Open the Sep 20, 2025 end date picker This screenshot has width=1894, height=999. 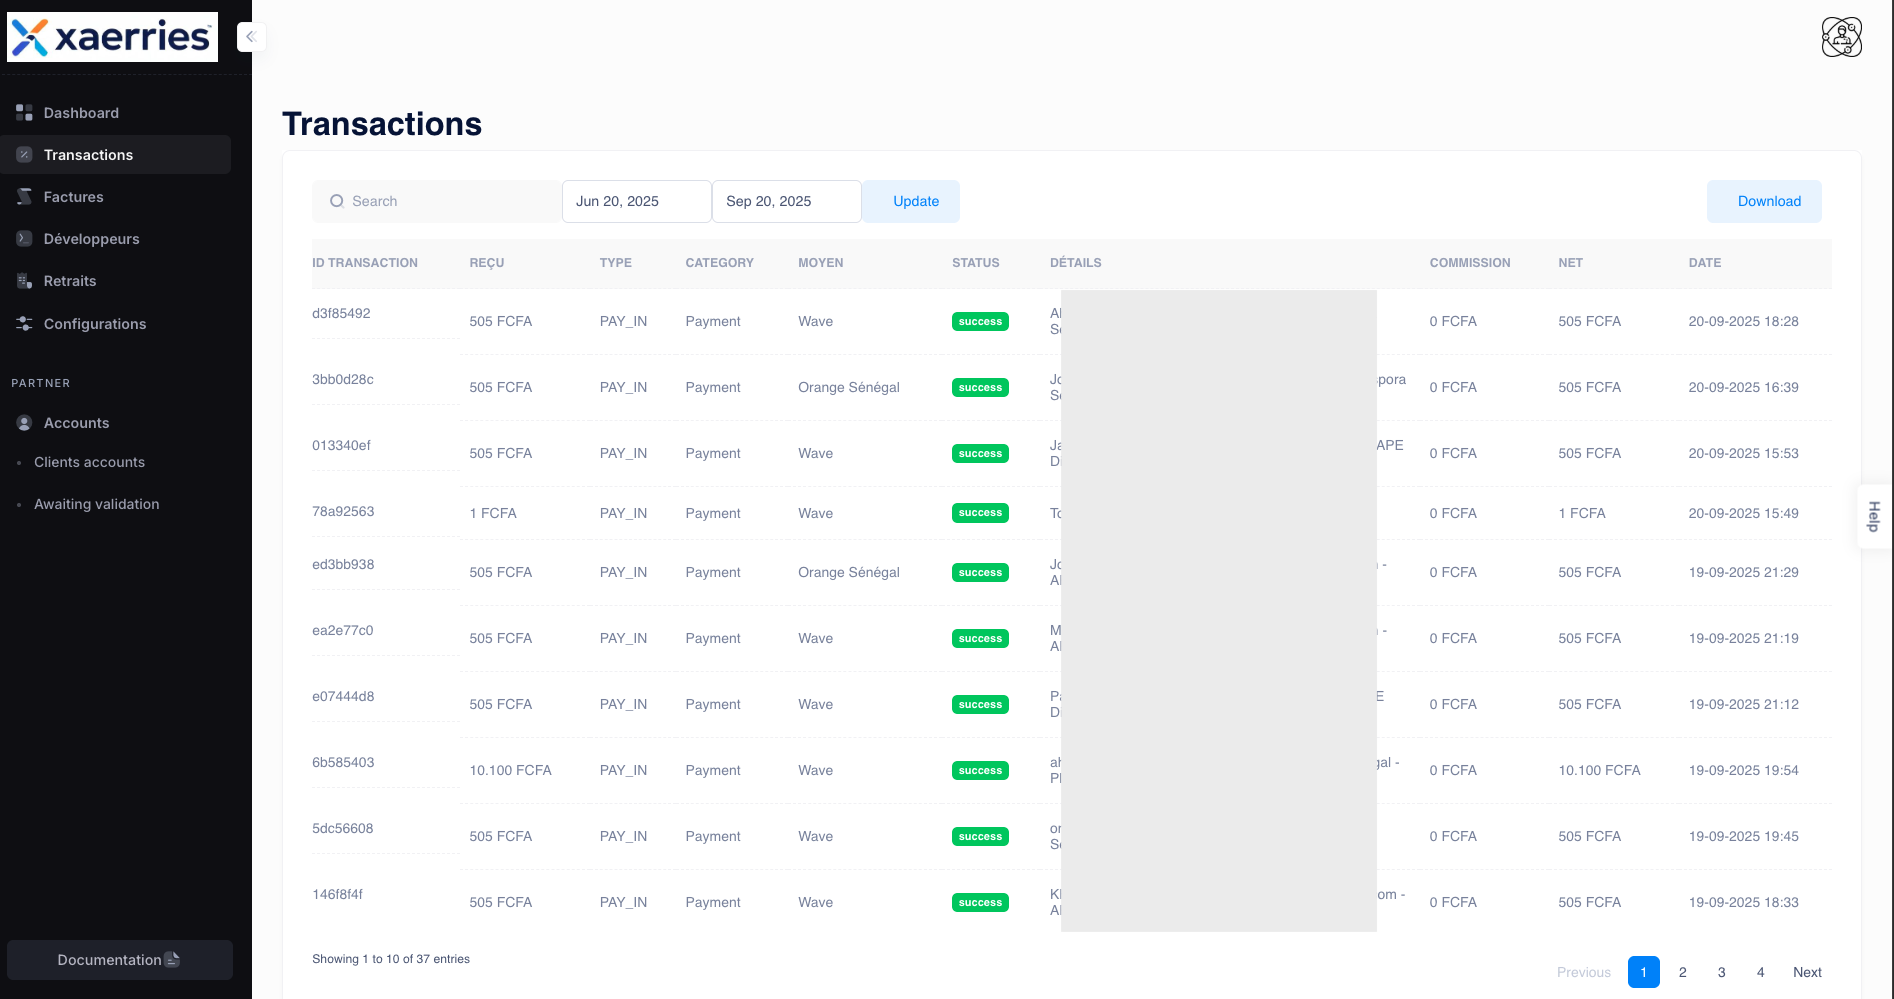pyautogui.click(x=786, y=201)
